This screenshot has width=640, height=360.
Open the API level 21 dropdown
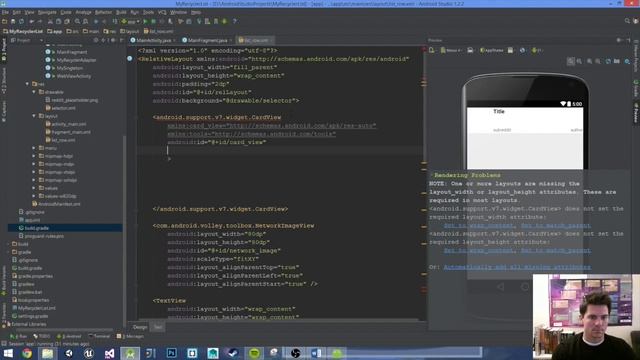[537, 50]
